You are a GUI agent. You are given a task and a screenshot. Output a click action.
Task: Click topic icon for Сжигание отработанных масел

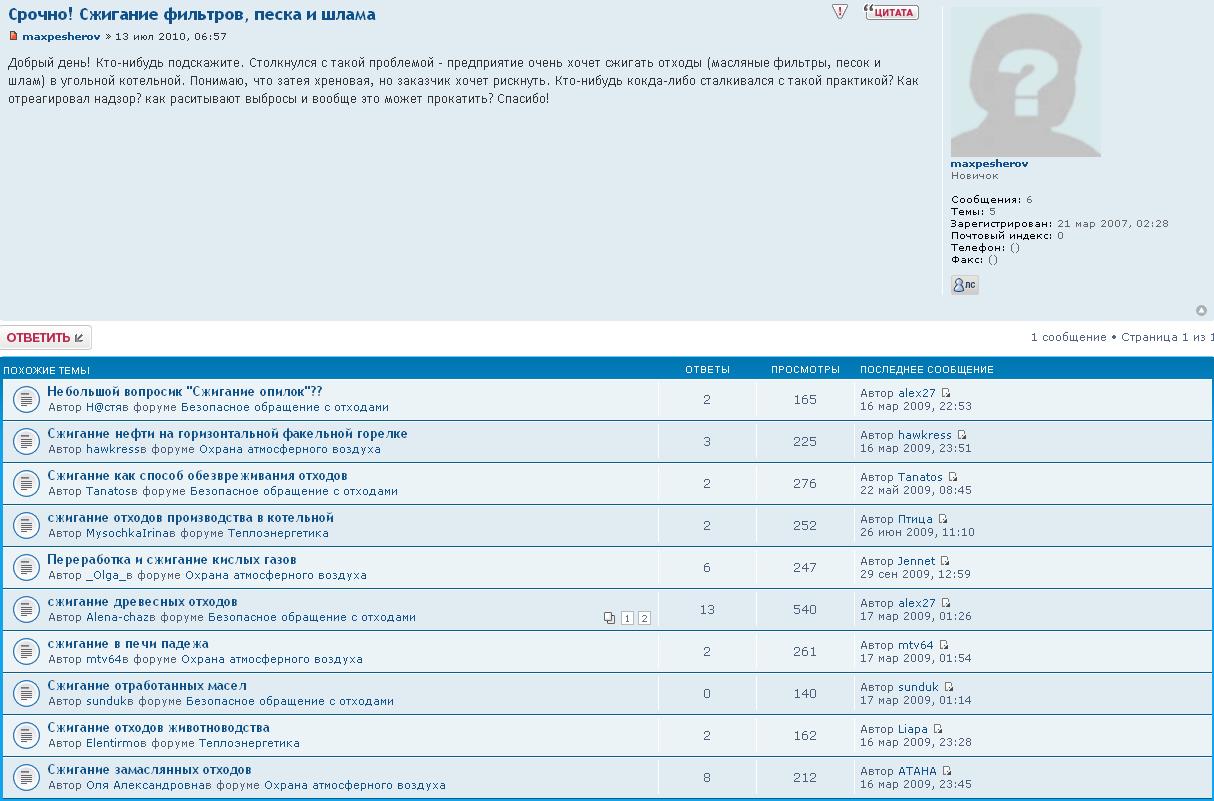point(26,693)
